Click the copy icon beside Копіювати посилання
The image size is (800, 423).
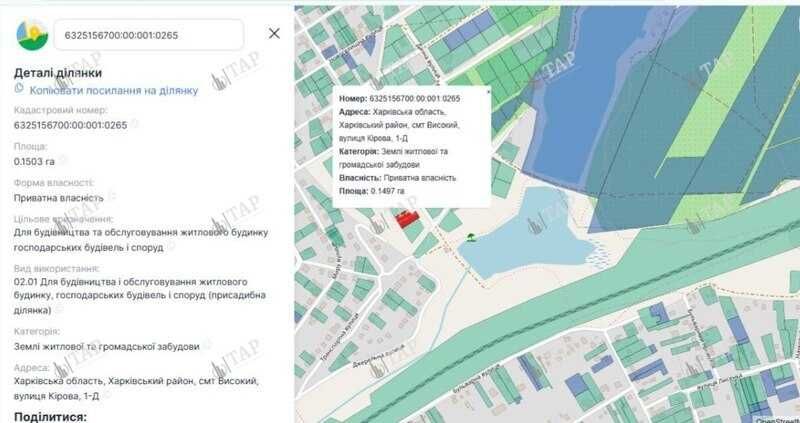(x=19, y=88)
